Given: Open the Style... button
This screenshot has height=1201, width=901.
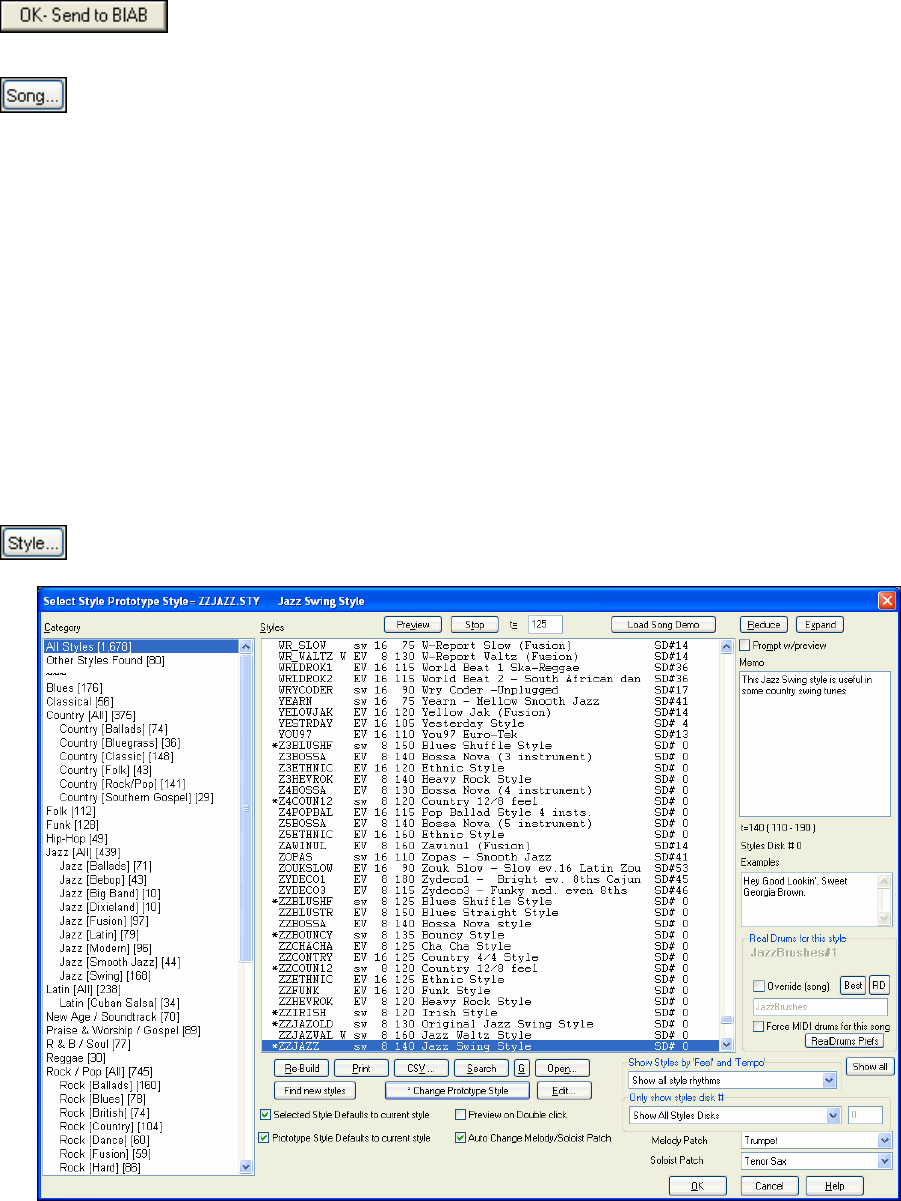Looking at the screenshot, I should tap(35, 544).
